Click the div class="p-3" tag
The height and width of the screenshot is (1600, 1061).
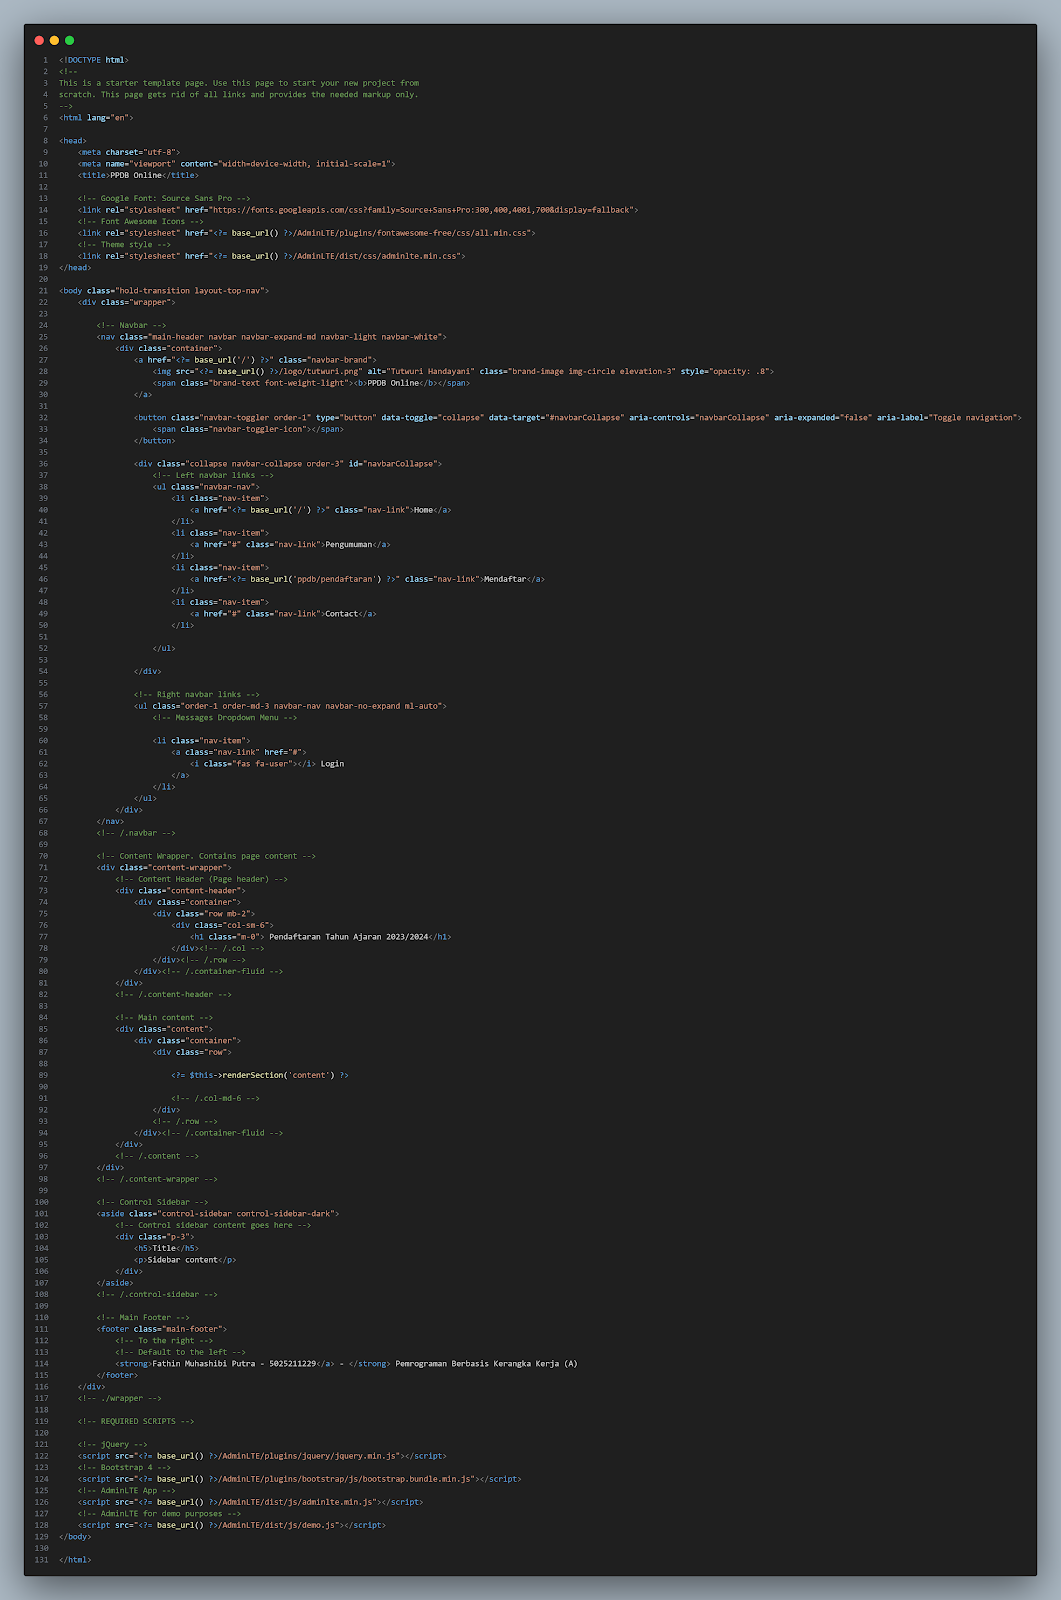click(155, 1237)
